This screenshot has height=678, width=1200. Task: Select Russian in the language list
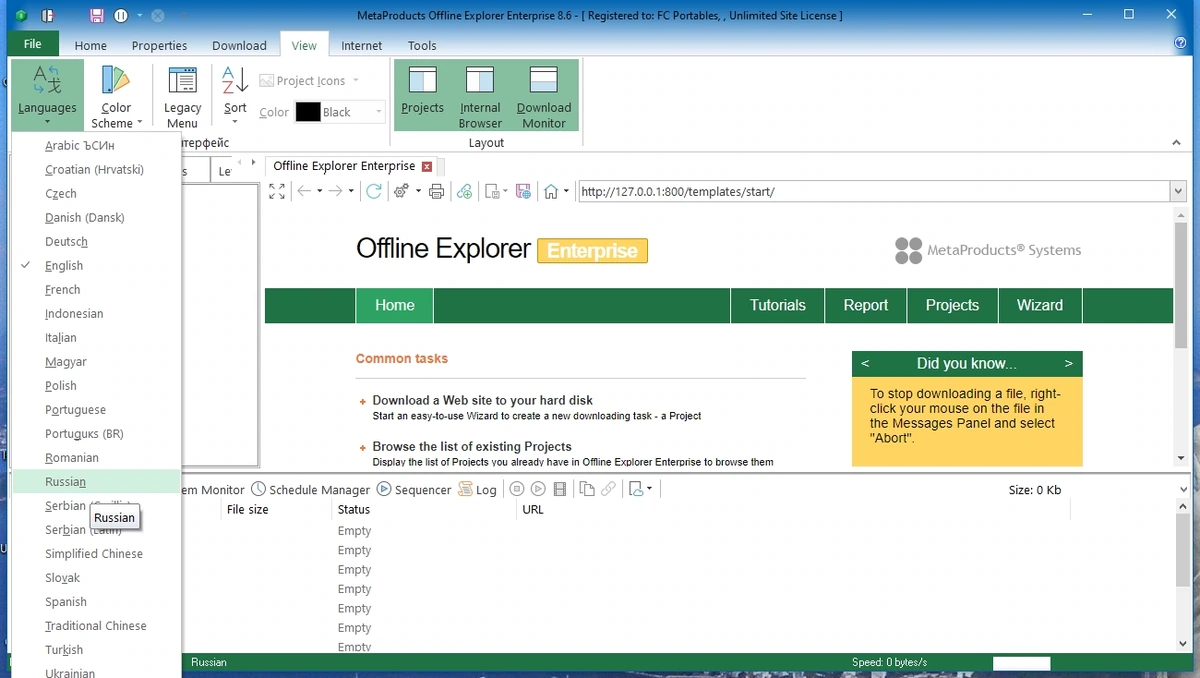pyautogui.click(x=96, y=482)
